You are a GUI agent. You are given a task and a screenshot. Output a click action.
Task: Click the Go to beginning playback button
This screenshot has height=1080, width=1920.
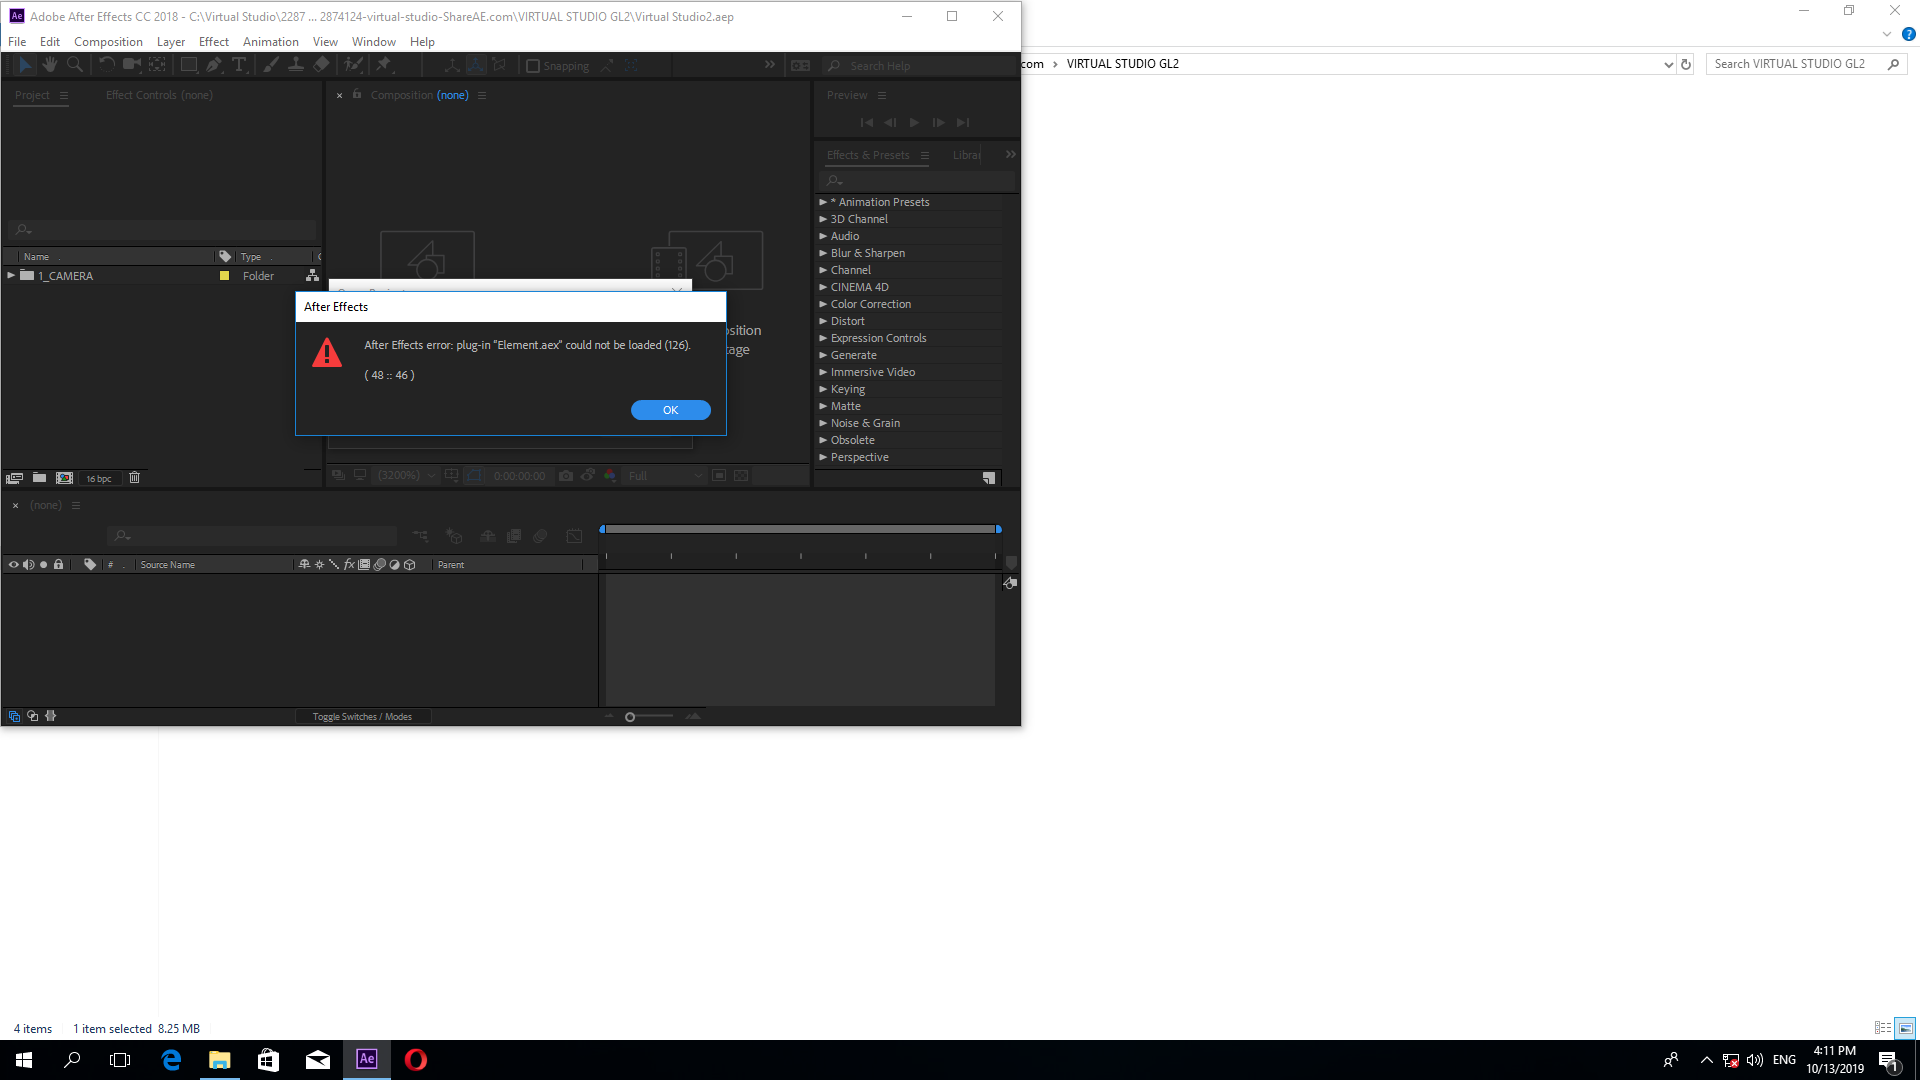pyautogui.click(x=866, y=121)
